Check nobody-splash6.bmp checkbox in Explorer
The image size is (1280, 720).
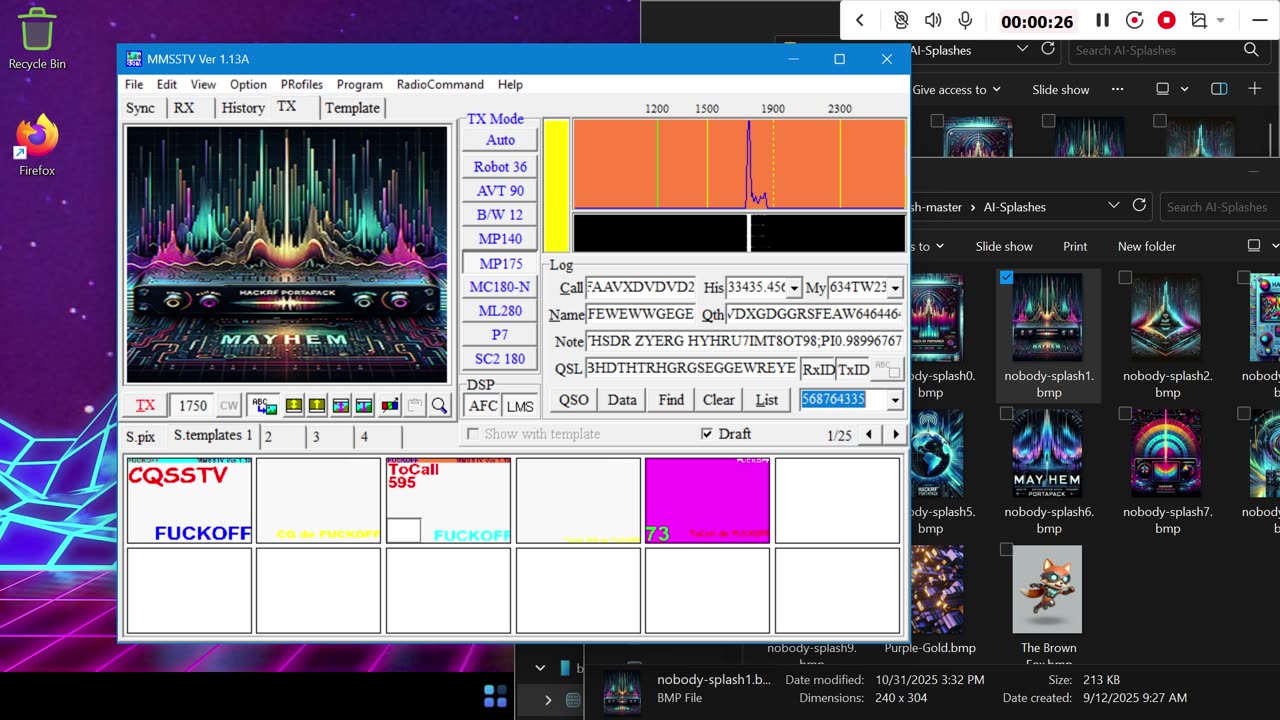[x=1006, y=413]
